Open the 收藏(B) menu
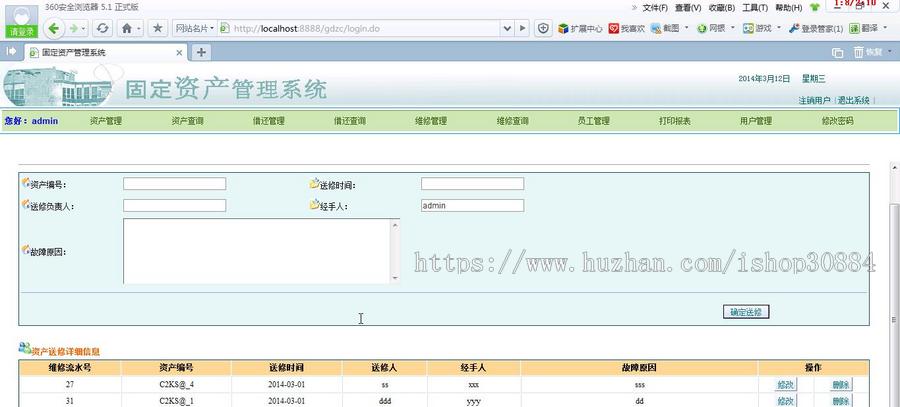900x407 pixels. pos(721,8)
